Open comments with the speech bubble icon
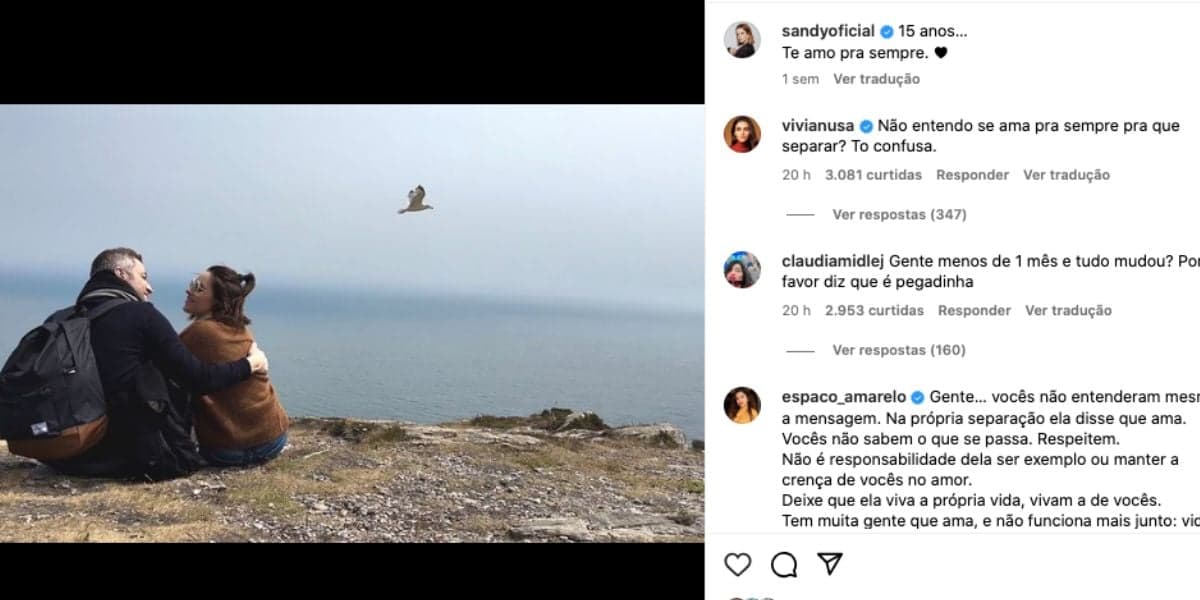Image resolution: width=1200 pixels, height=600 pixels. (784, 565)
